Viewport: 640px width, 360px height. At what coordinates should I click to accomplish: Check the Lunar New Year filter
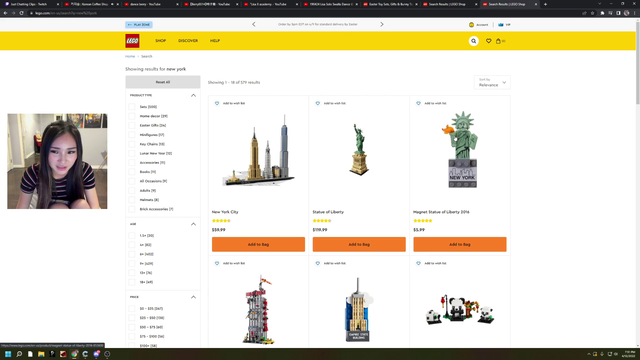pyautogui.click(x=132, y=153)
